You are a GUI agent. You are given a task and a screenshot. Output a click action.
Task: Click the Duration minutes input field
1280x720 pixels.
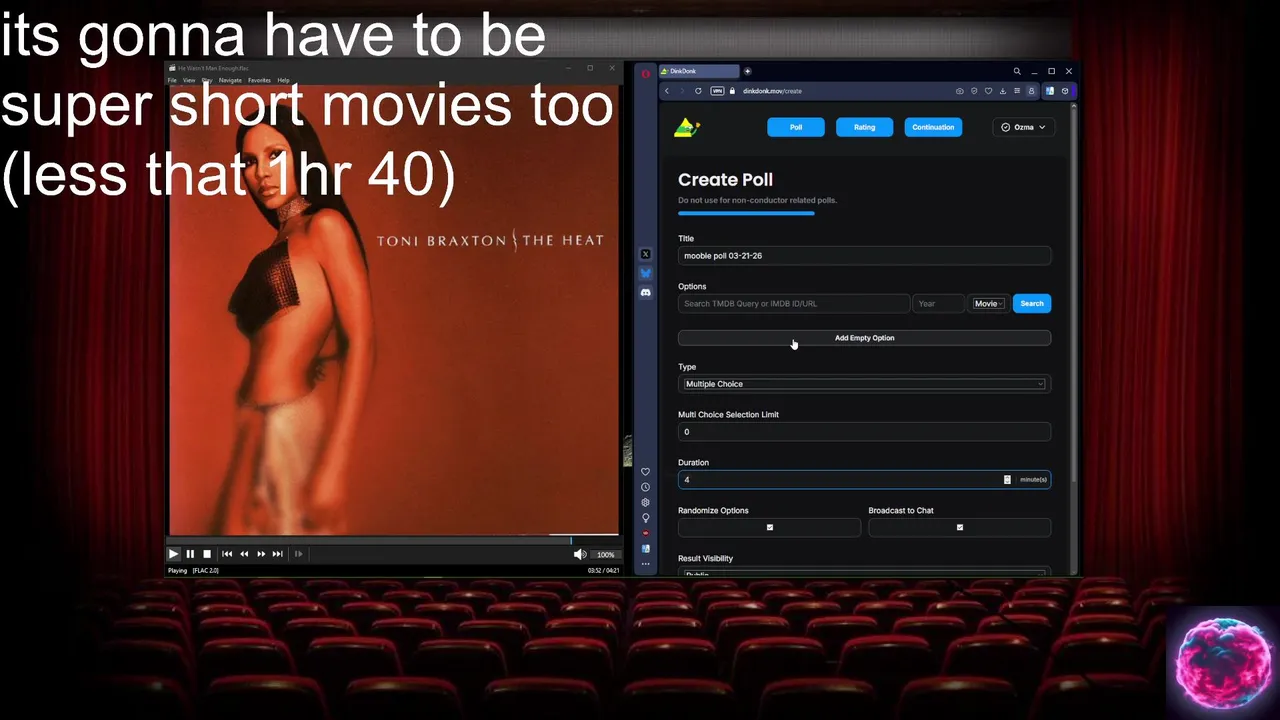(x=864, y=480)
